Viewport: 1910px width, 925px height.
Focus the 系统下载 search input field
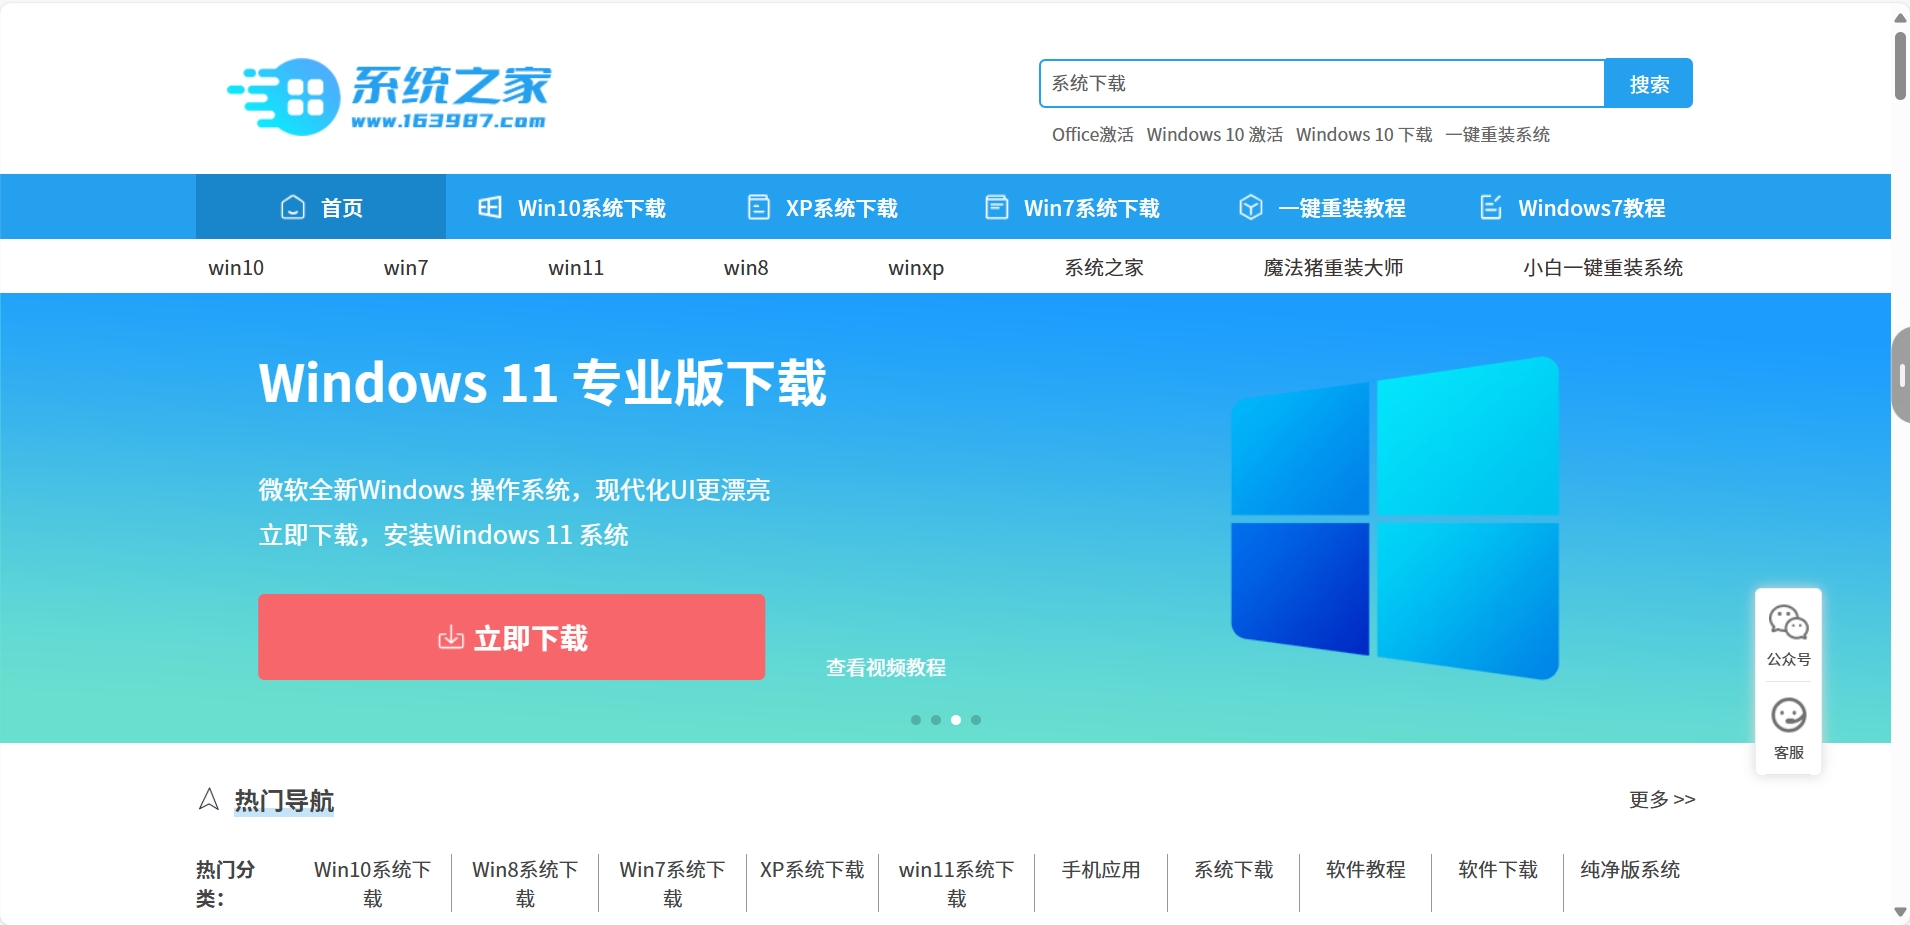pyautogui.click(x=1322, y=84)
